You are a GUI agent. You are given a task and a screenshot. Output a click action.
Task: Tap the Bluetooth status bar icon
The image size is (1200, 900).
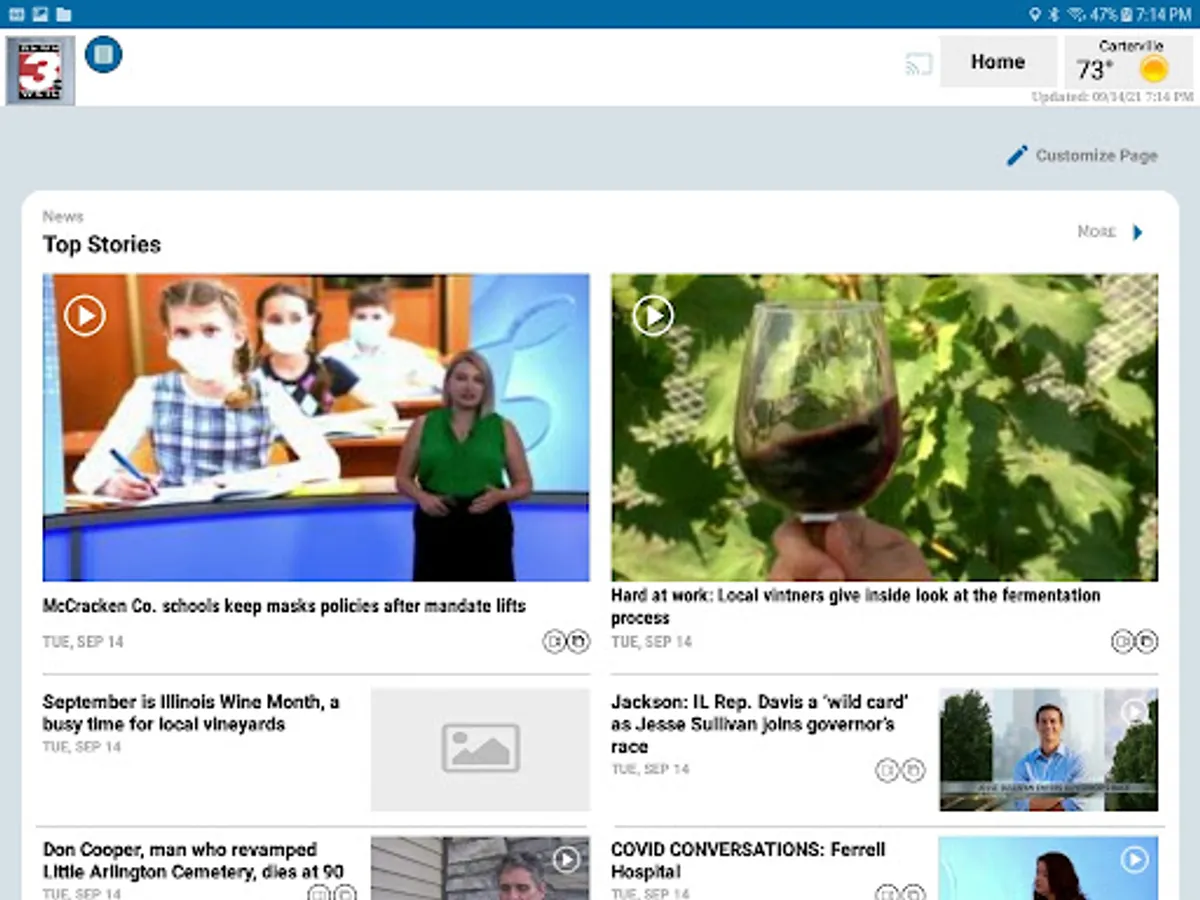[1054, 14]
